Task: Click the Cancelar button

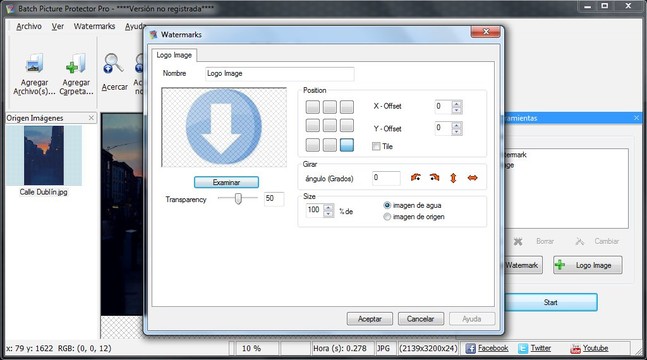Action: pos(420,319)
